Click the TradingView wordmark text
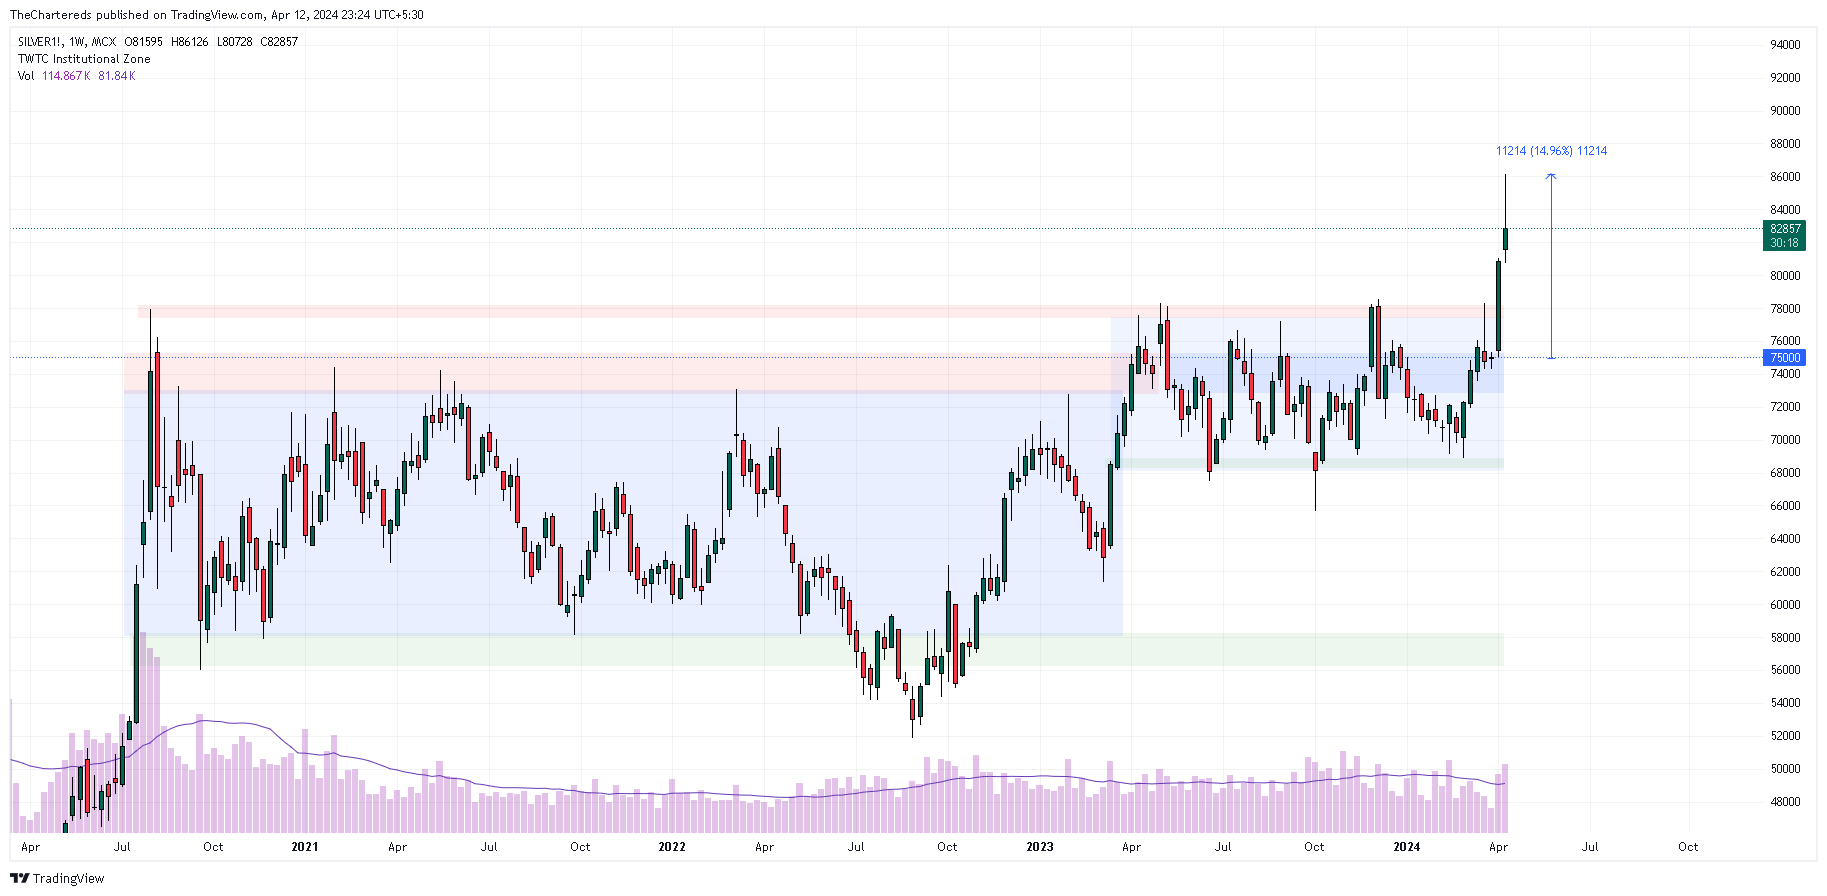1827x896 pixels. [68, 879]
